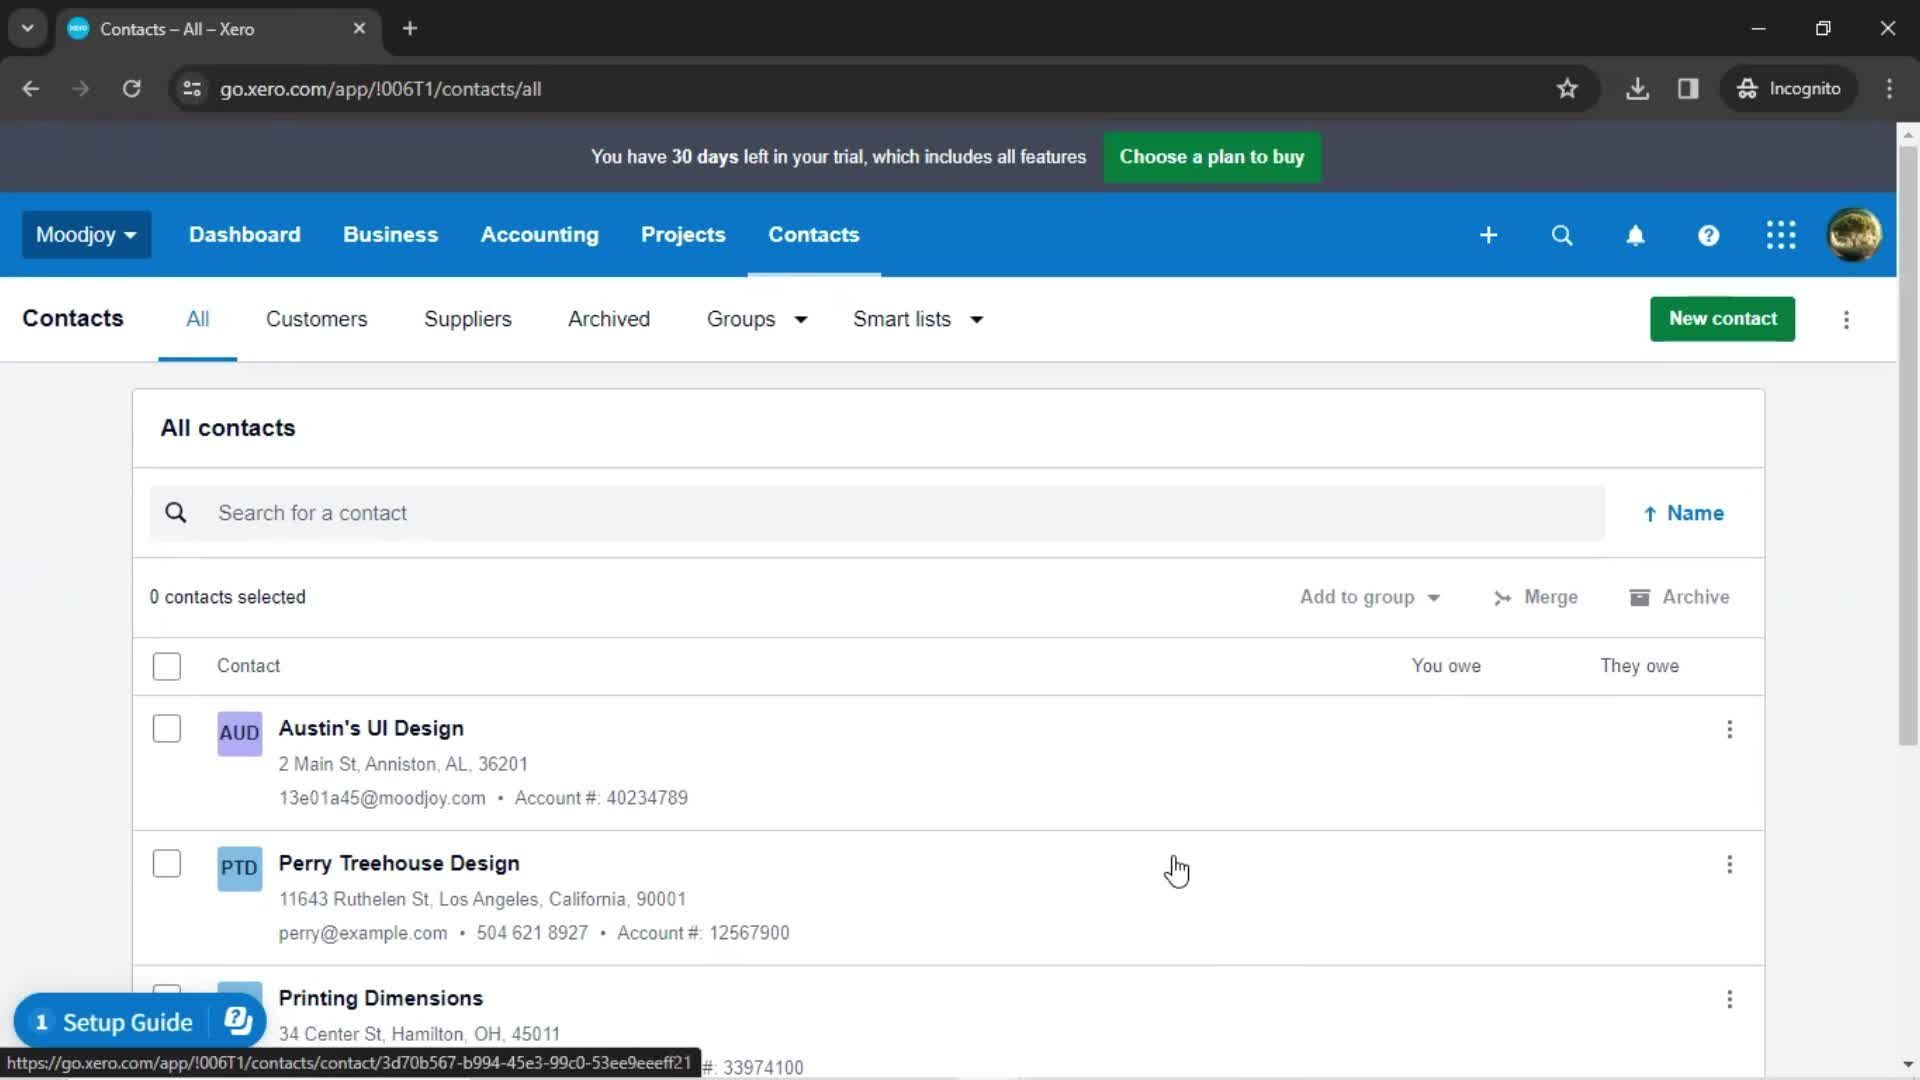Expand the Groups dropdown

point(757,320)
